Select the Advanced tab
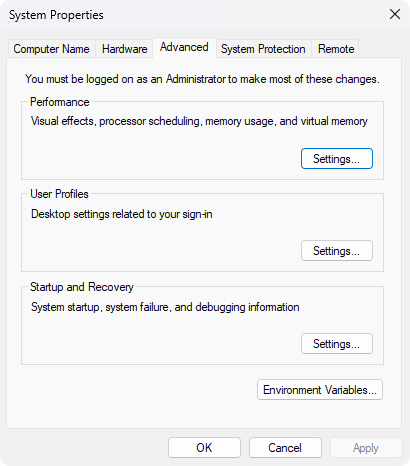This screenshot has width=410, height=466. point(184,47)
